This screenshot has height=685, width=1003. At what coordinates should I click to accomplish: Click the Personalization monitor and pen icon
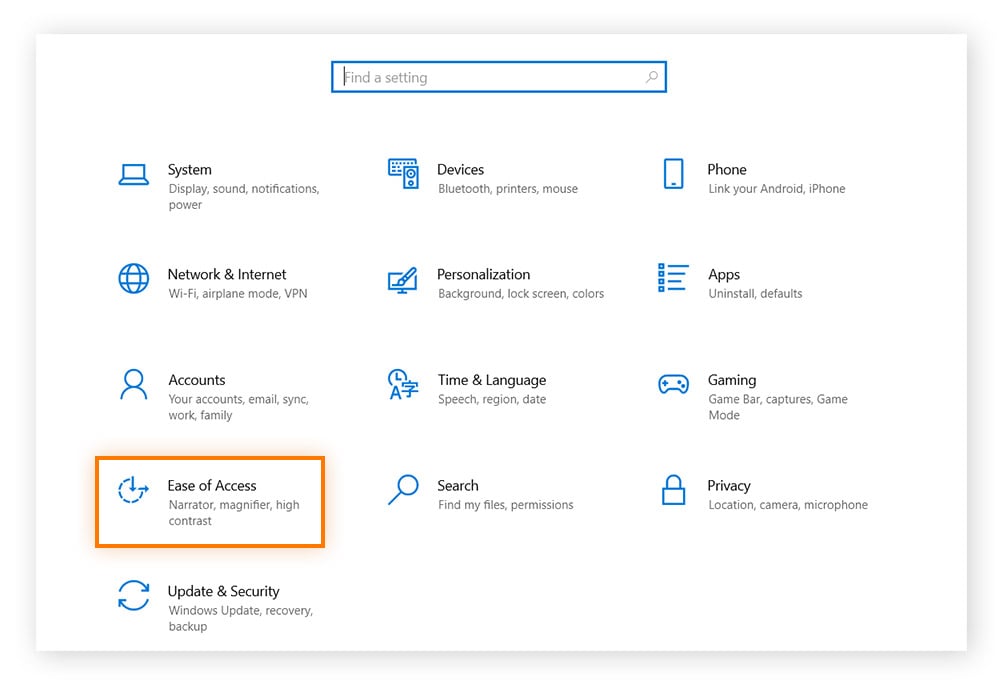[x=402, y=280]
